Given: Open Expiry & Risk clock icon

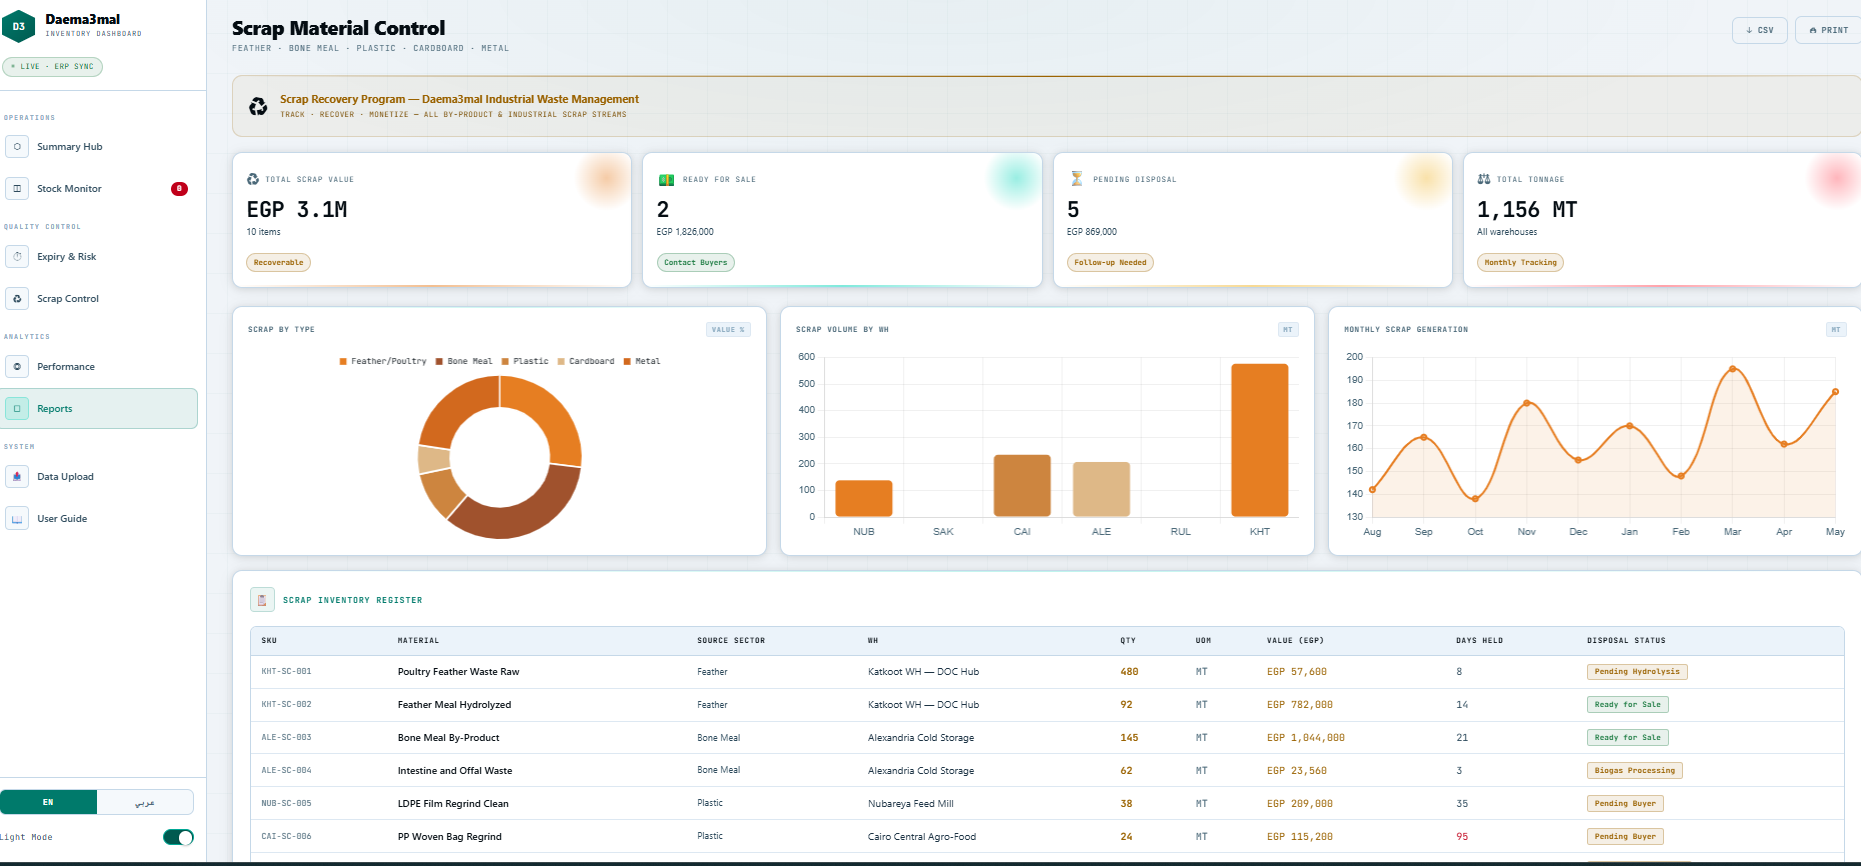Looking at the screenshot, I should 17,257.
